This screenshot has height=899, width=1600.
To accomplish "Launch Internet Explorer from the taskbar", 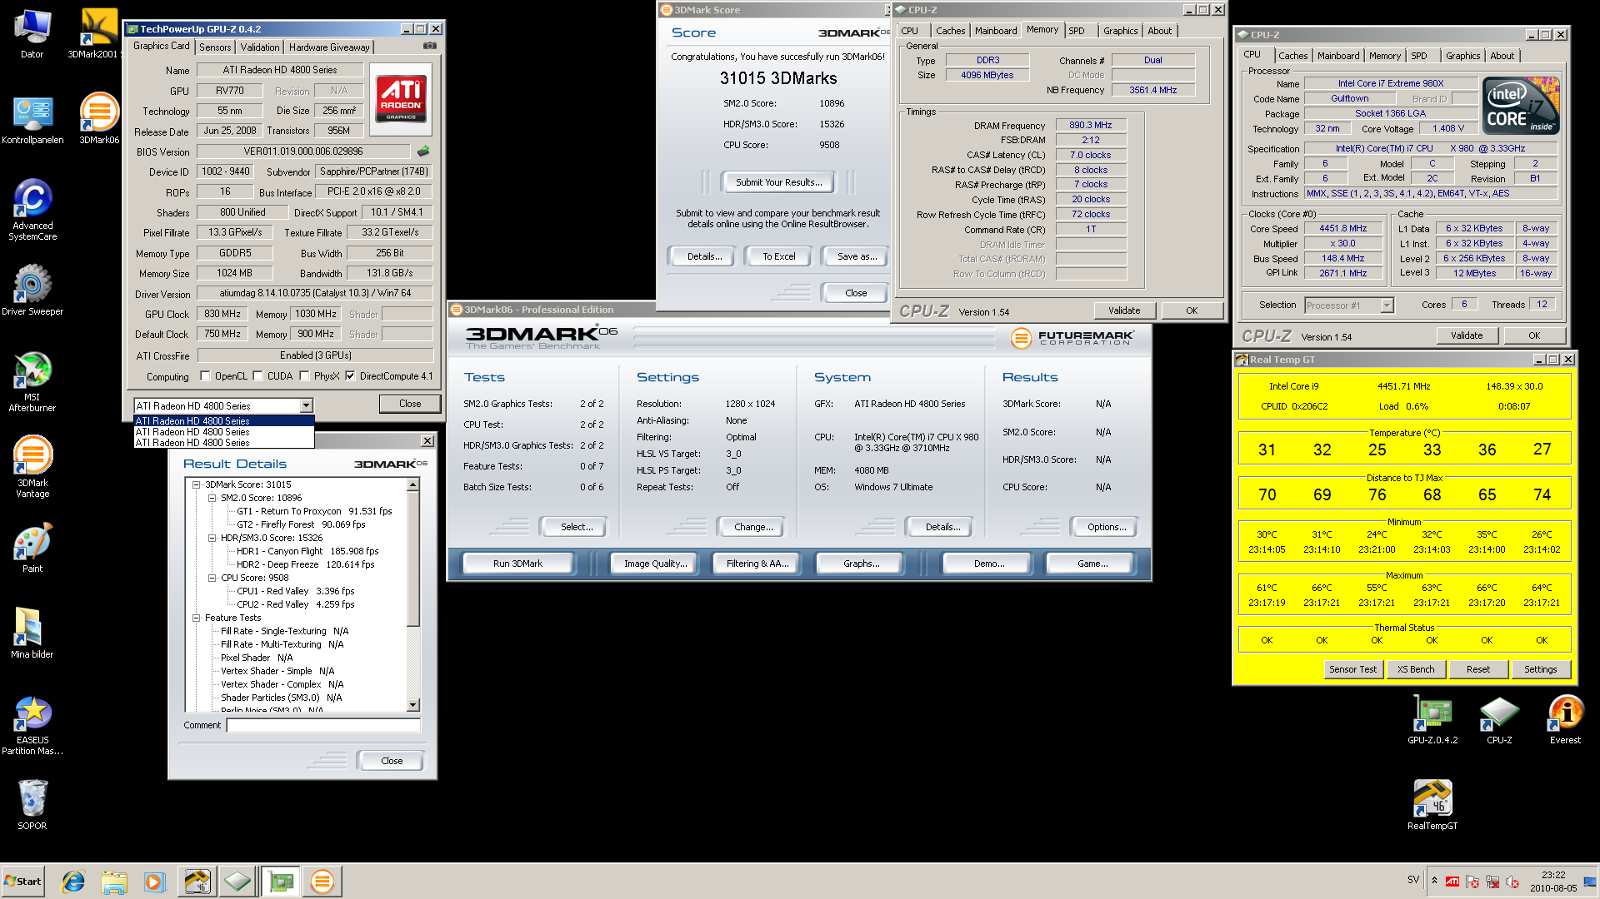I will pos(73,881).
